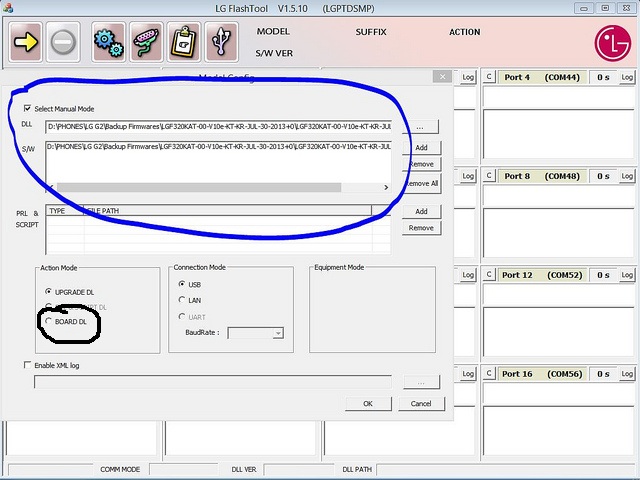Screen dimensions: 640x480
Task: Click Port 16 (COM56) label
Action: (x=542, y=373)
